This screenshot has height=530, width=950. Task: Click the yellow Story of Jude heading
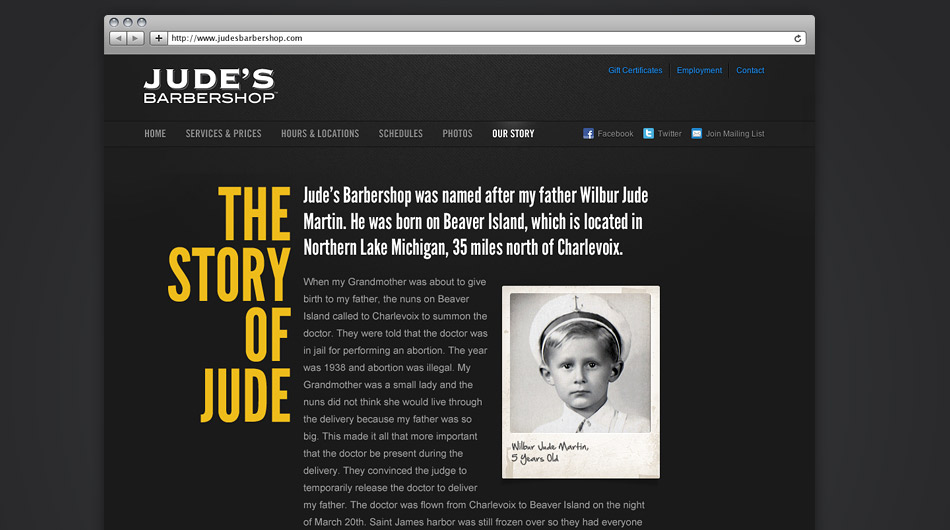[229, 304]
